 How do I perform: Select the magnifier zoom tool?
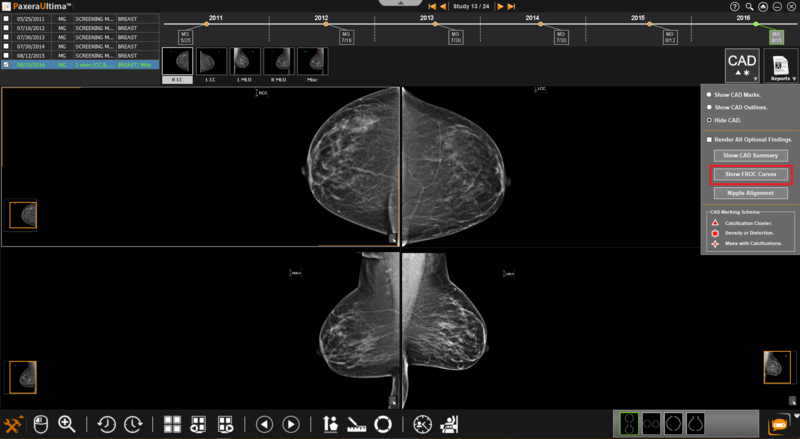pos(67,424)
